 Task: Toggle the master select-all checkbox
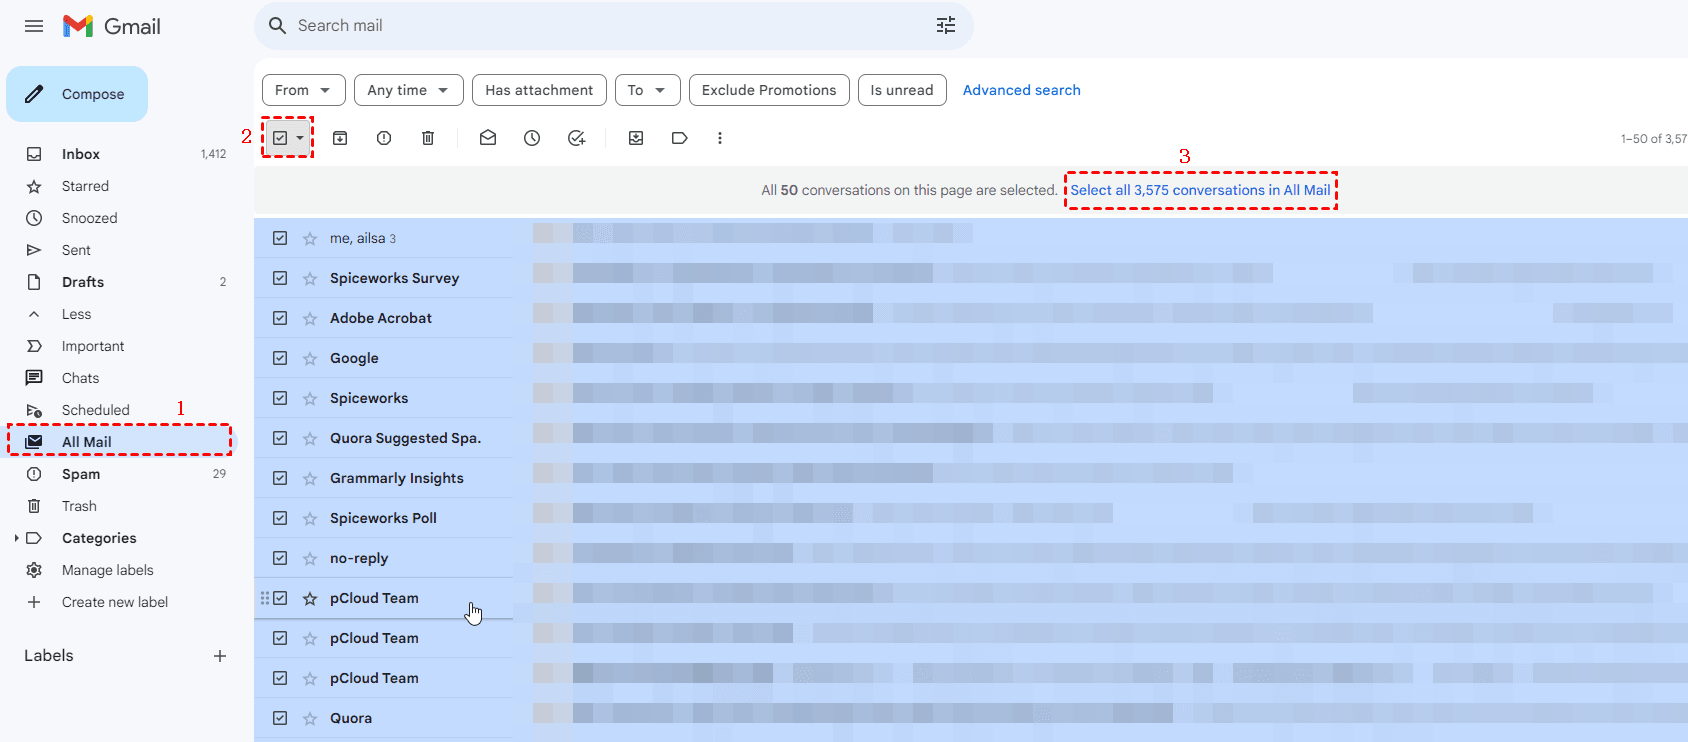pyautogui.click(x=280, y=138)
